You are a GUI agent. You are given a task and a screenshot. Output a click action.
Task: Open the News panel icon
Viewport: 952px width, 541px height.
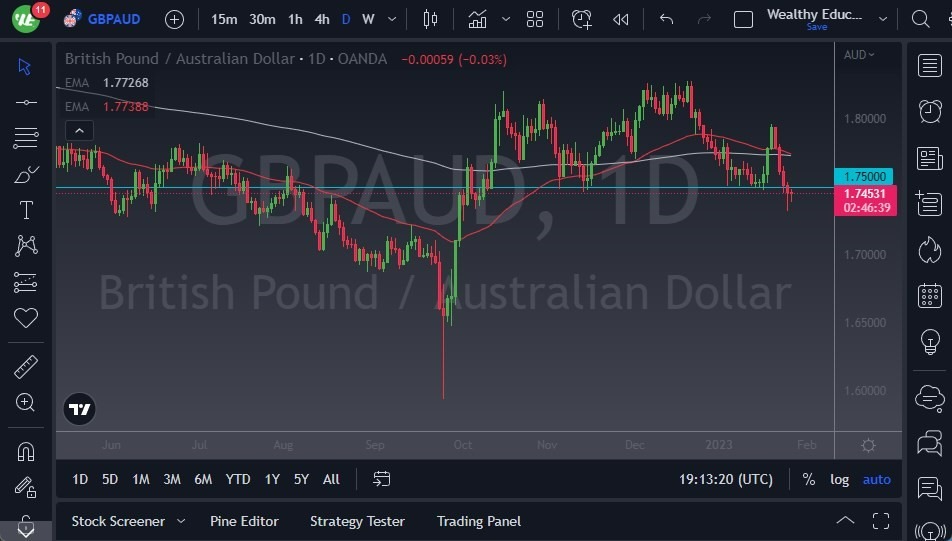(x=930, y=158)
